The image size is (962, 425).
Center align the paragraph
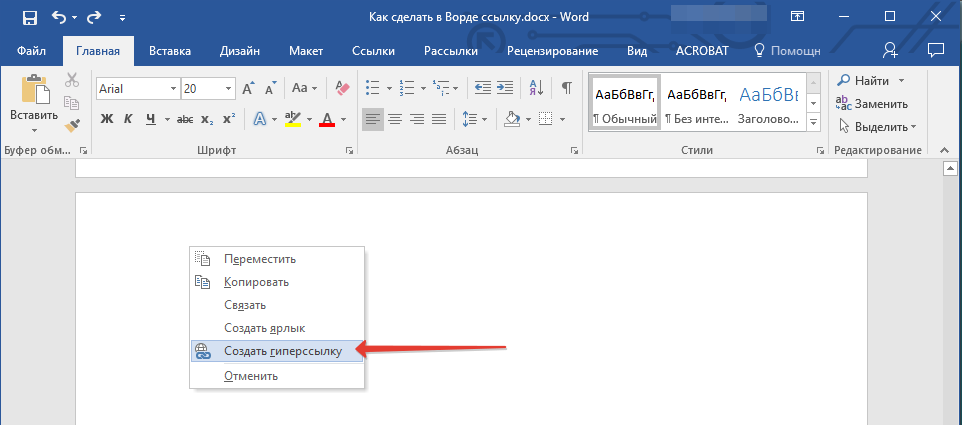click(395, 119)
